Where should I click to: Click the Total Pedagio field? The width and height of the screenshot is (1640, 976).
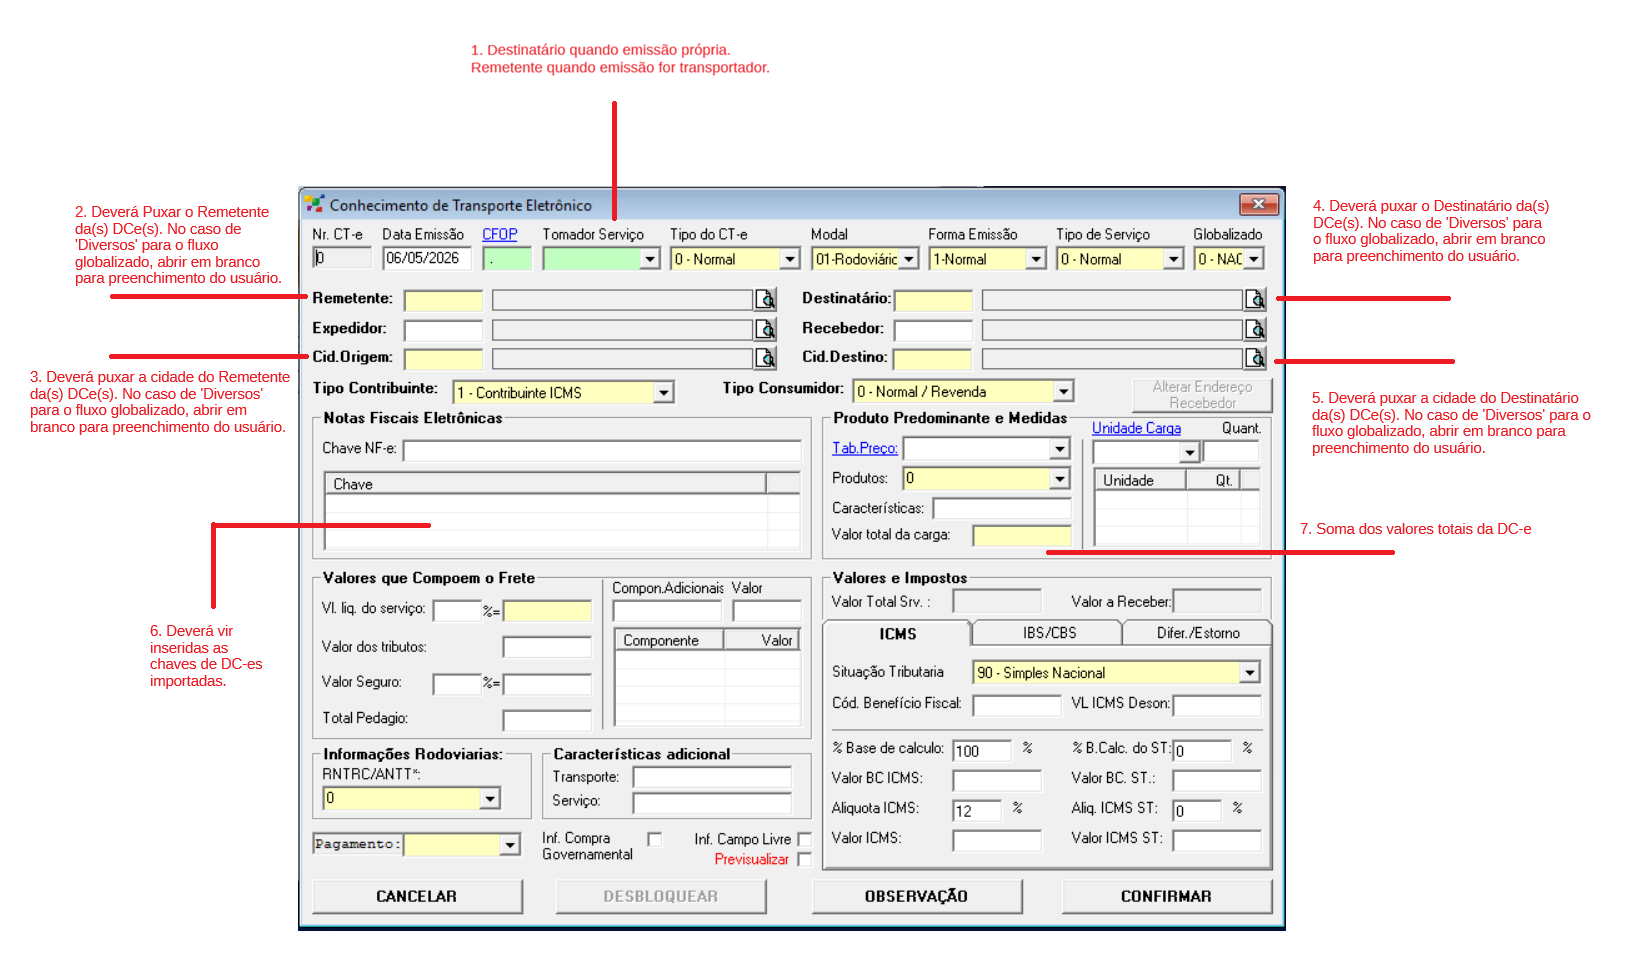point(547,720)
